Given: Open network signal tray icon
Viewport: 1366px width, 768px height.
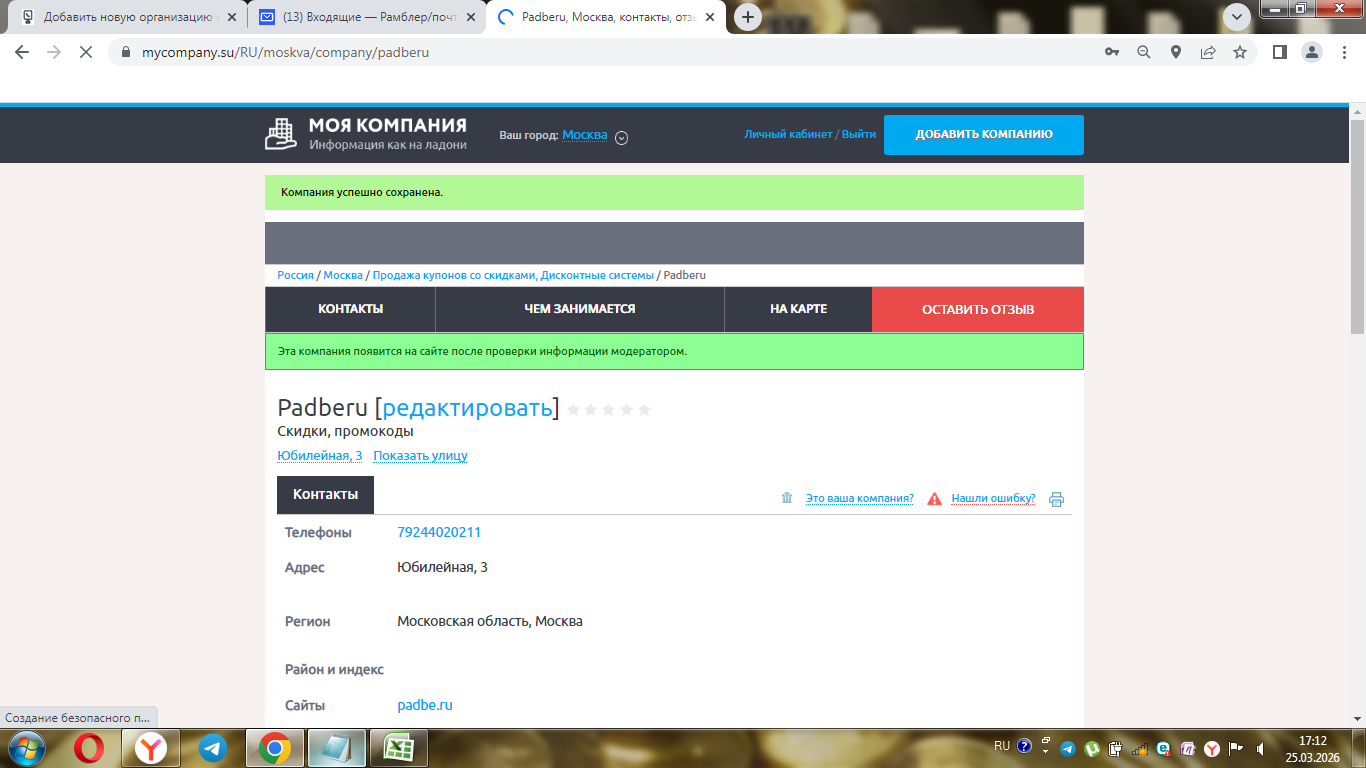Looking at the screenshot, I should point(1140,748).
